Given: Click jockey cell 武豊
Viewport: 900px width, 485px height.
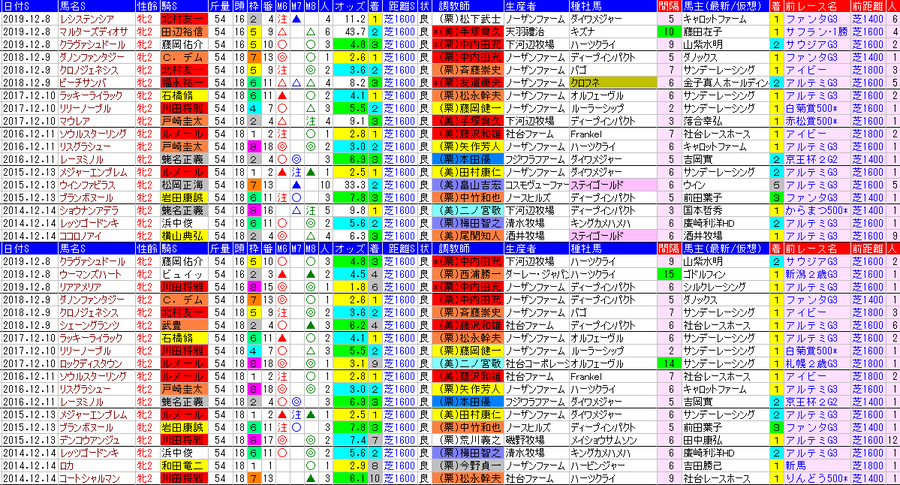Looking at the screenshot, I should [183, 325].
